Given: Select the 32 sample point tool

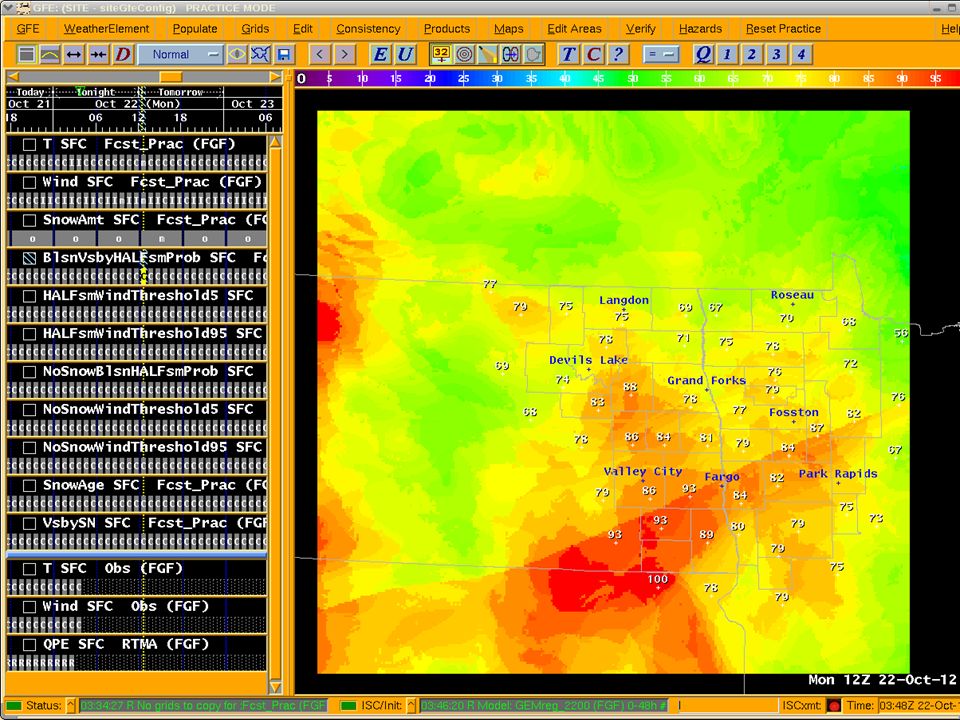Looking at the screenshot, I should click(441, 54).
